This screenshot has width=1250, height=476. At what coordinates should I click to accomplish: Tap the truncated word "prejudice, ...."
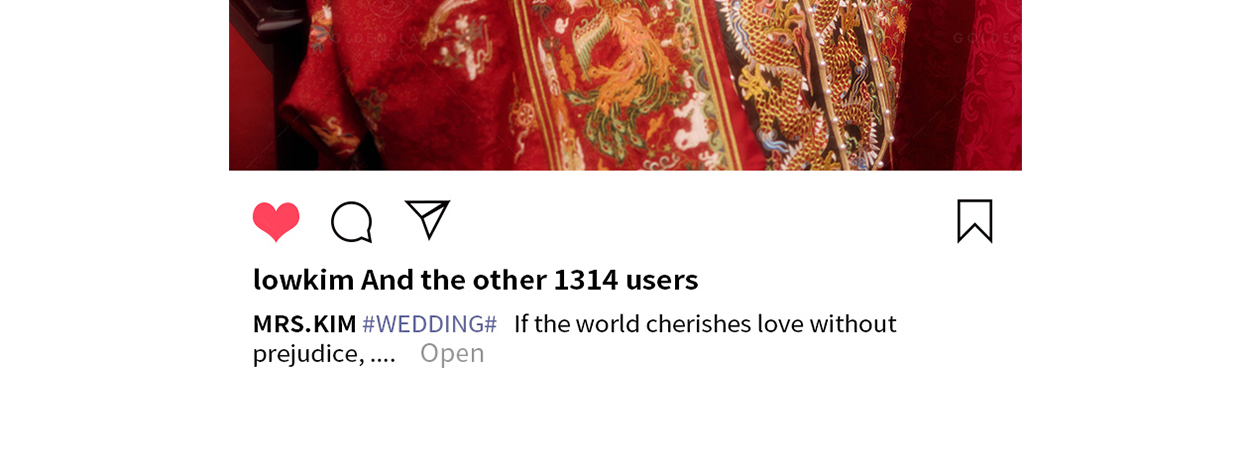click(324, 354)
